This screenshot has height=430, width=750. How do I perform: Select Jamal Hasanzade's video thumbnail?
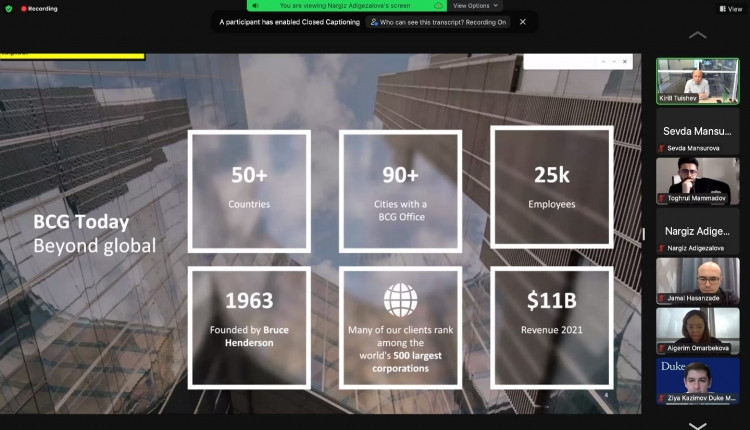(x=697, y=281)
